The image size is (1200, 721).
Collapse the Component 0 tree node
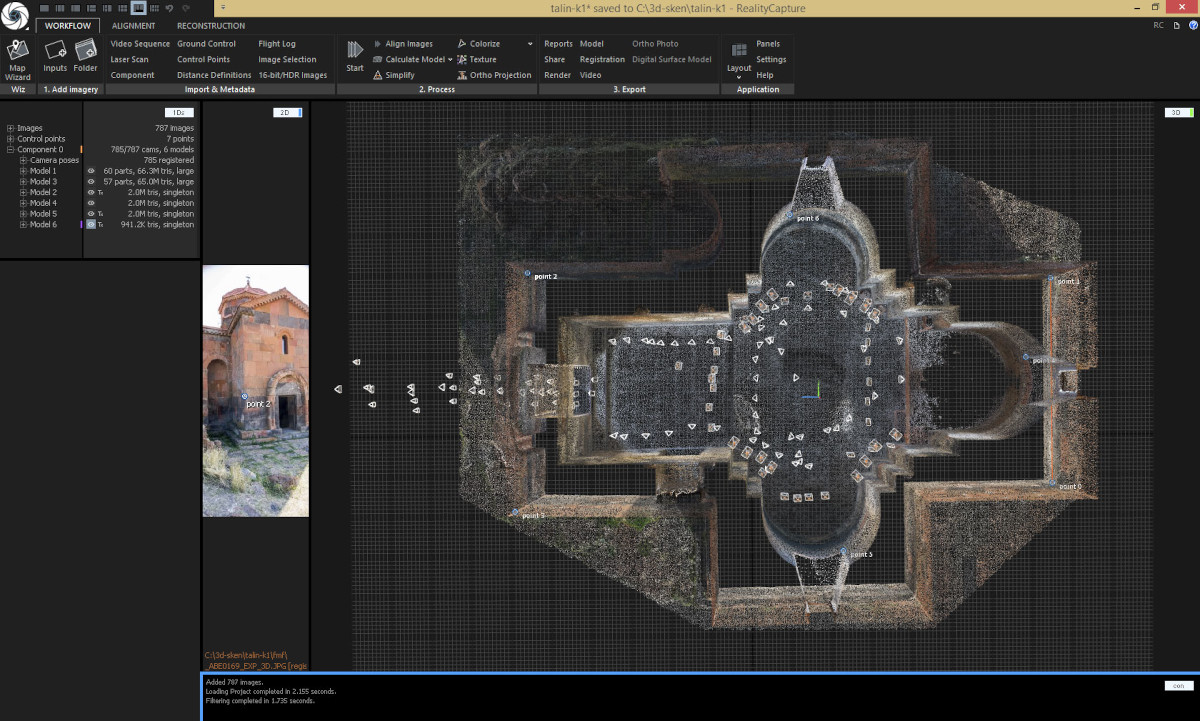click(10, 150)
